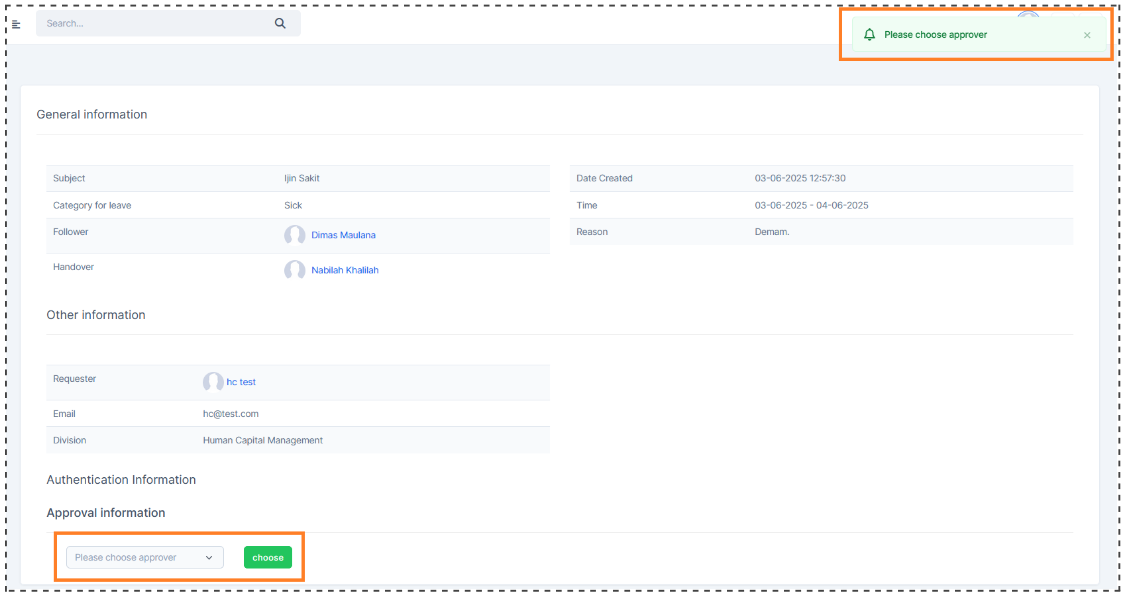
Task: Open Dimas Maulana follower profile link
Action: point(343,235)
